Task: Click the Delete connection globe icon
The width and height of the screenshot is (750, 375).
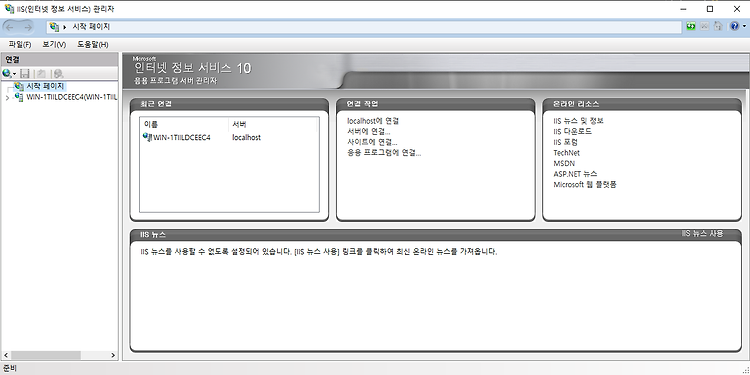Action: tap(58, 73)
